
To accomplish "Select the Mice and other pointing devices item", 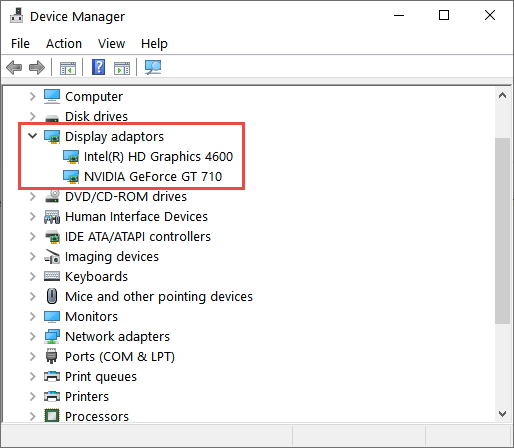I will tap(159, 296).
